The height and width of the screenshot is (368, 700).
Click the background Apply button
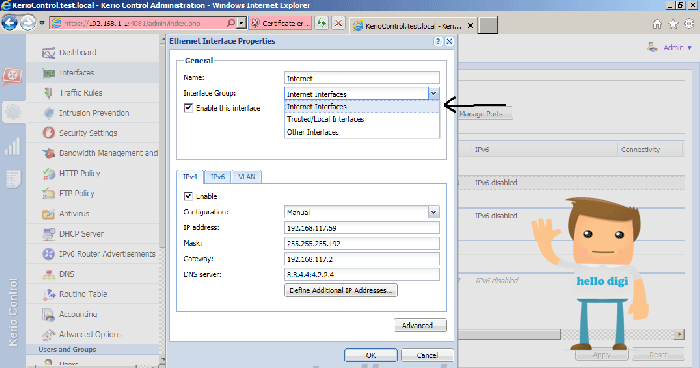click(601, 355)
